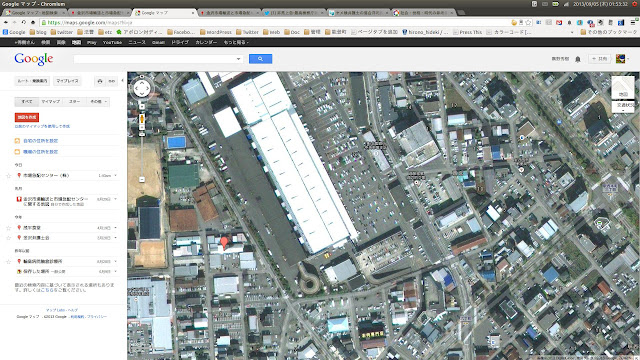Screen dimensions: 640x360
Task: Switch to the Twitter browser tab
Action: (293, 13)
